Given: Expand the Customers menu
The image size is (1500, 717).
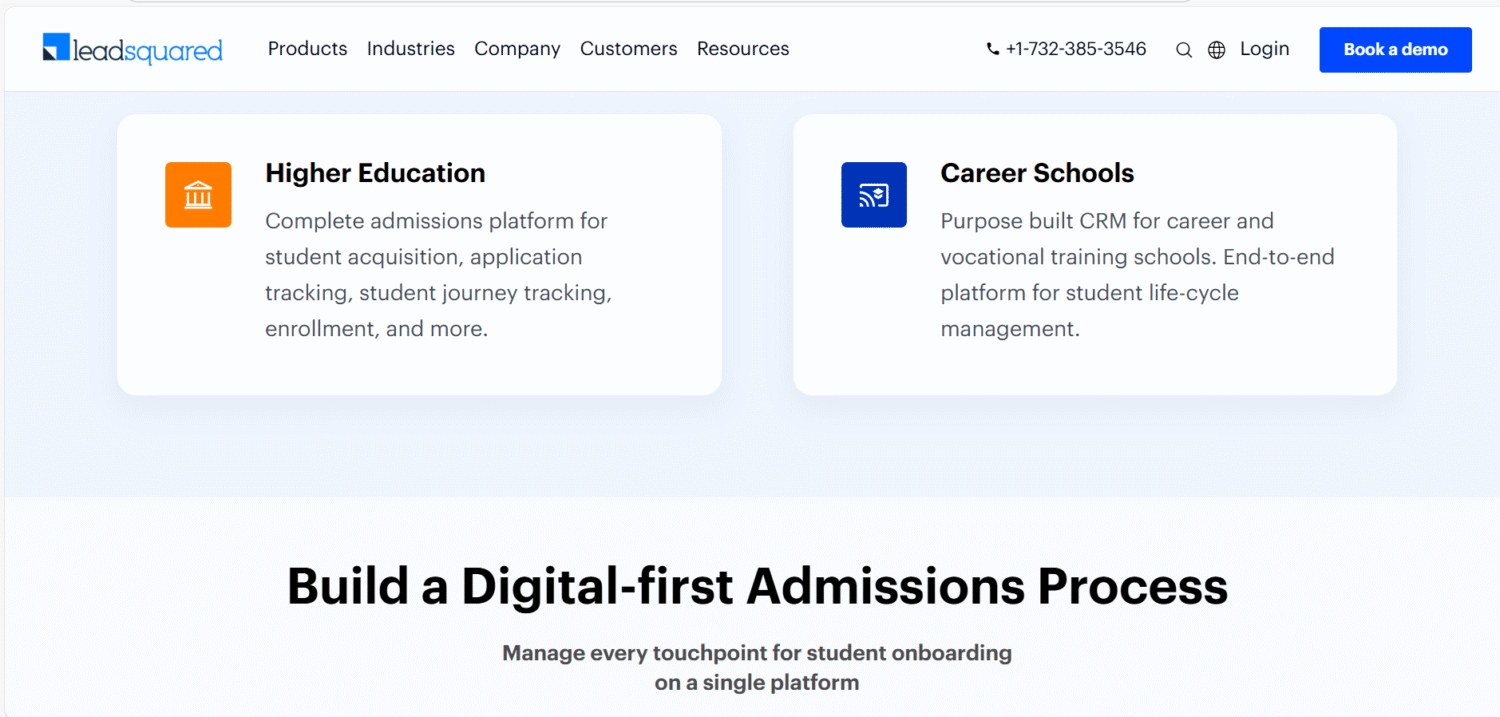Looking at the screenshot, I should pos(628,49).
